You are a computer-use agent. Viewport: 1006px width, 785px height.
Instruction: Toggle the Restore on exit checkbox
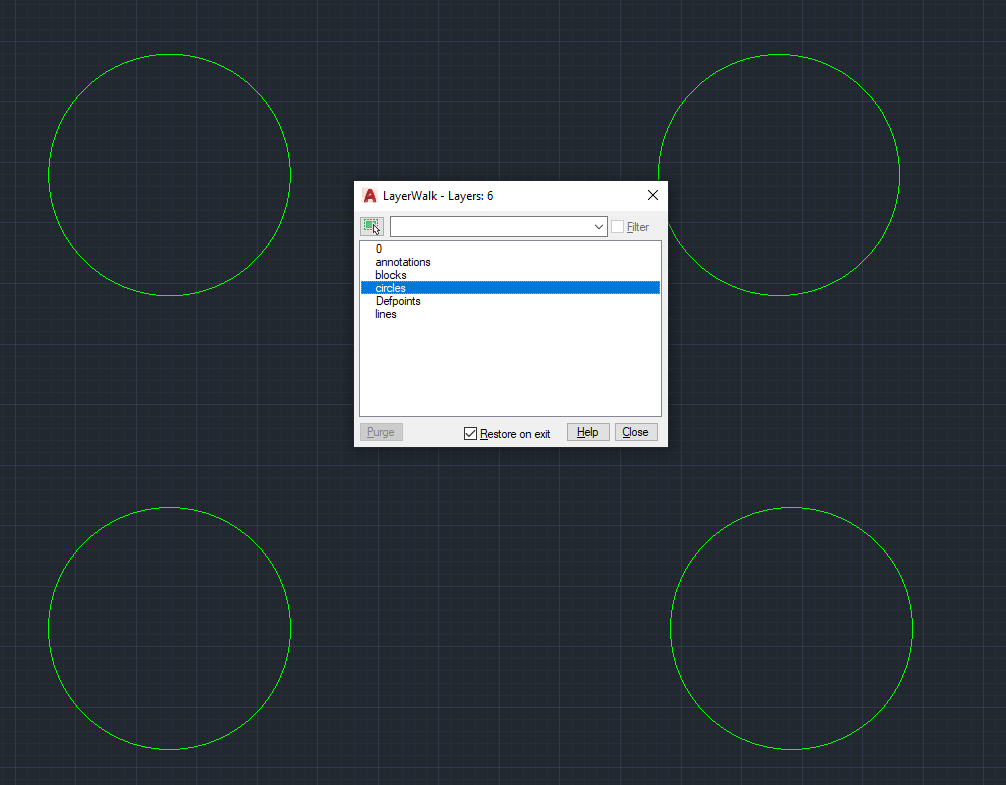[470, 434]
